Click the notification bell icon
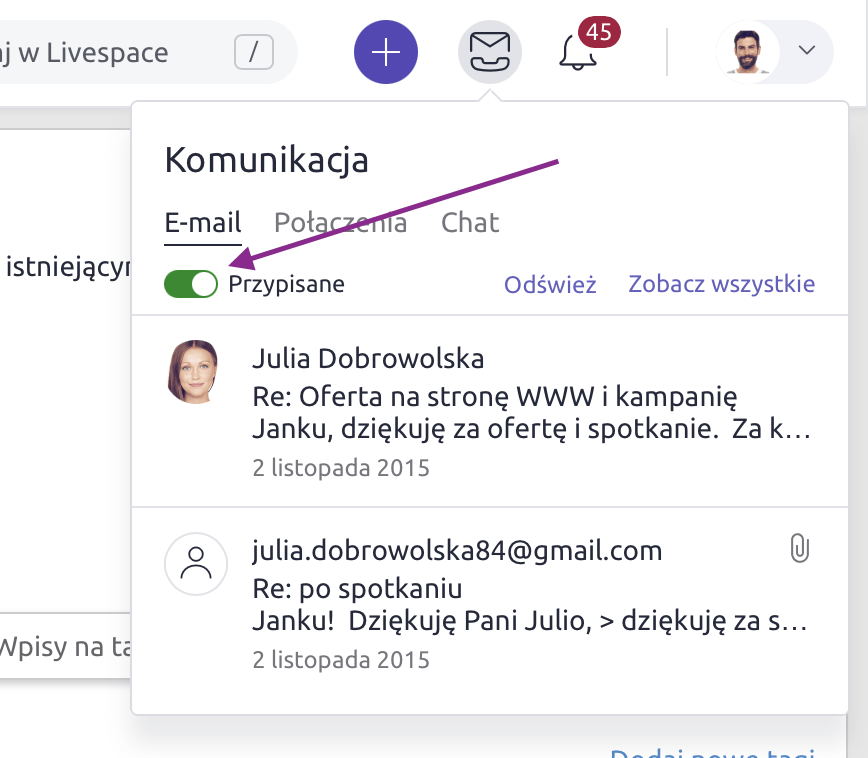868x758 pixels. 575,56
